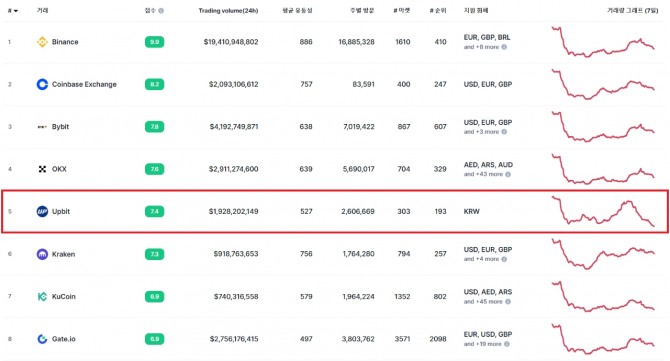The width and height of the screenshot is (670, 361).
Task: Click the Gate.io logo icon
Action: tap(42, 339)
